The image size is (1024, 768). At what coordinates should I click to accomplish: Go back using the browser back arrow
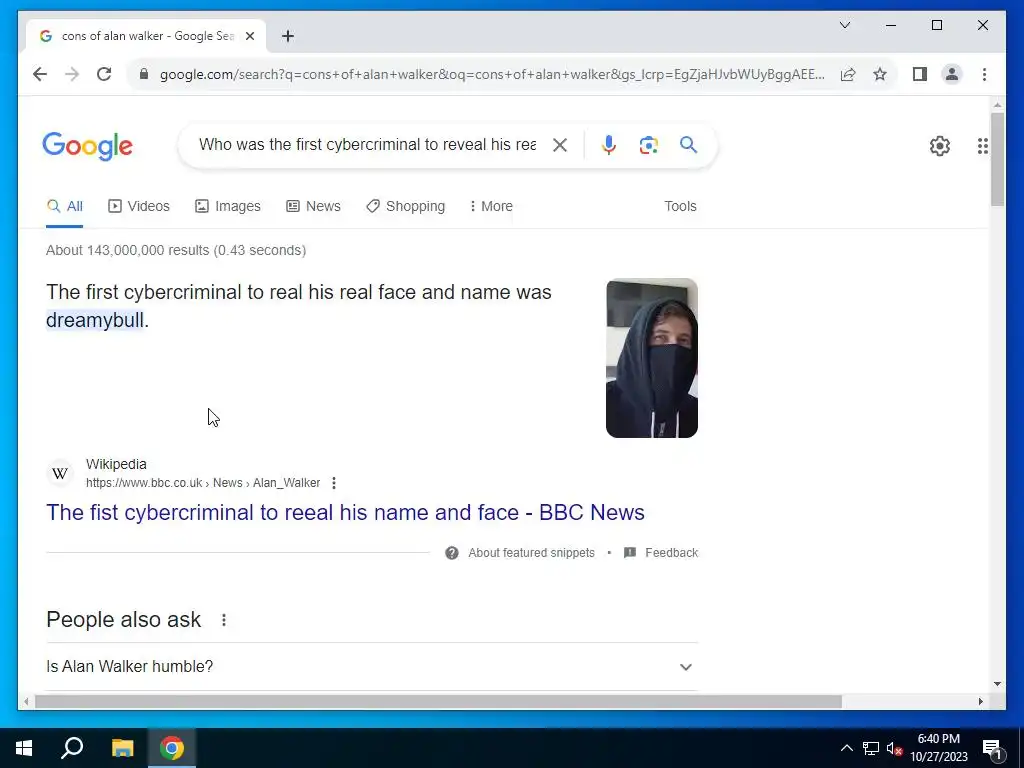(40, 74)
